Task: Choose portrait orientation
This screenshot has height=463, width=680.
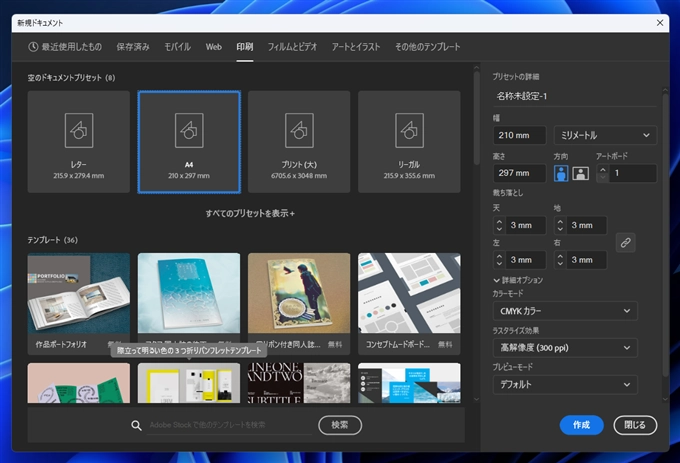Action: click(x=561, y=173)
